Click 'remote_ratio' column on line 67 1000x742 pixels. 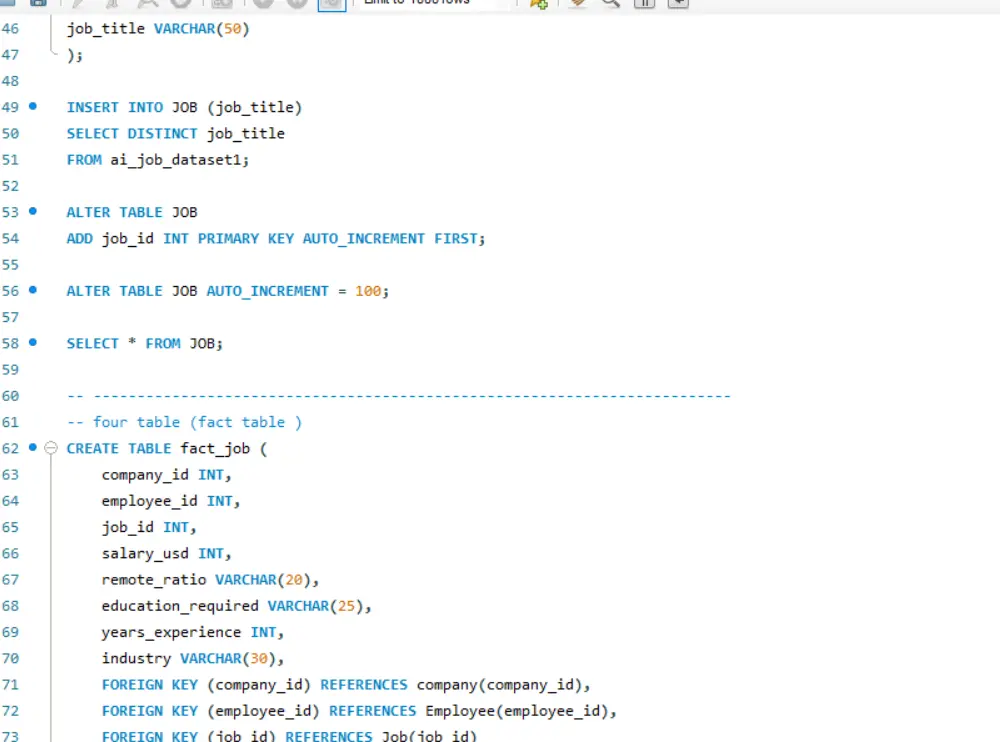pyautogui.click(x=154, y=579)
